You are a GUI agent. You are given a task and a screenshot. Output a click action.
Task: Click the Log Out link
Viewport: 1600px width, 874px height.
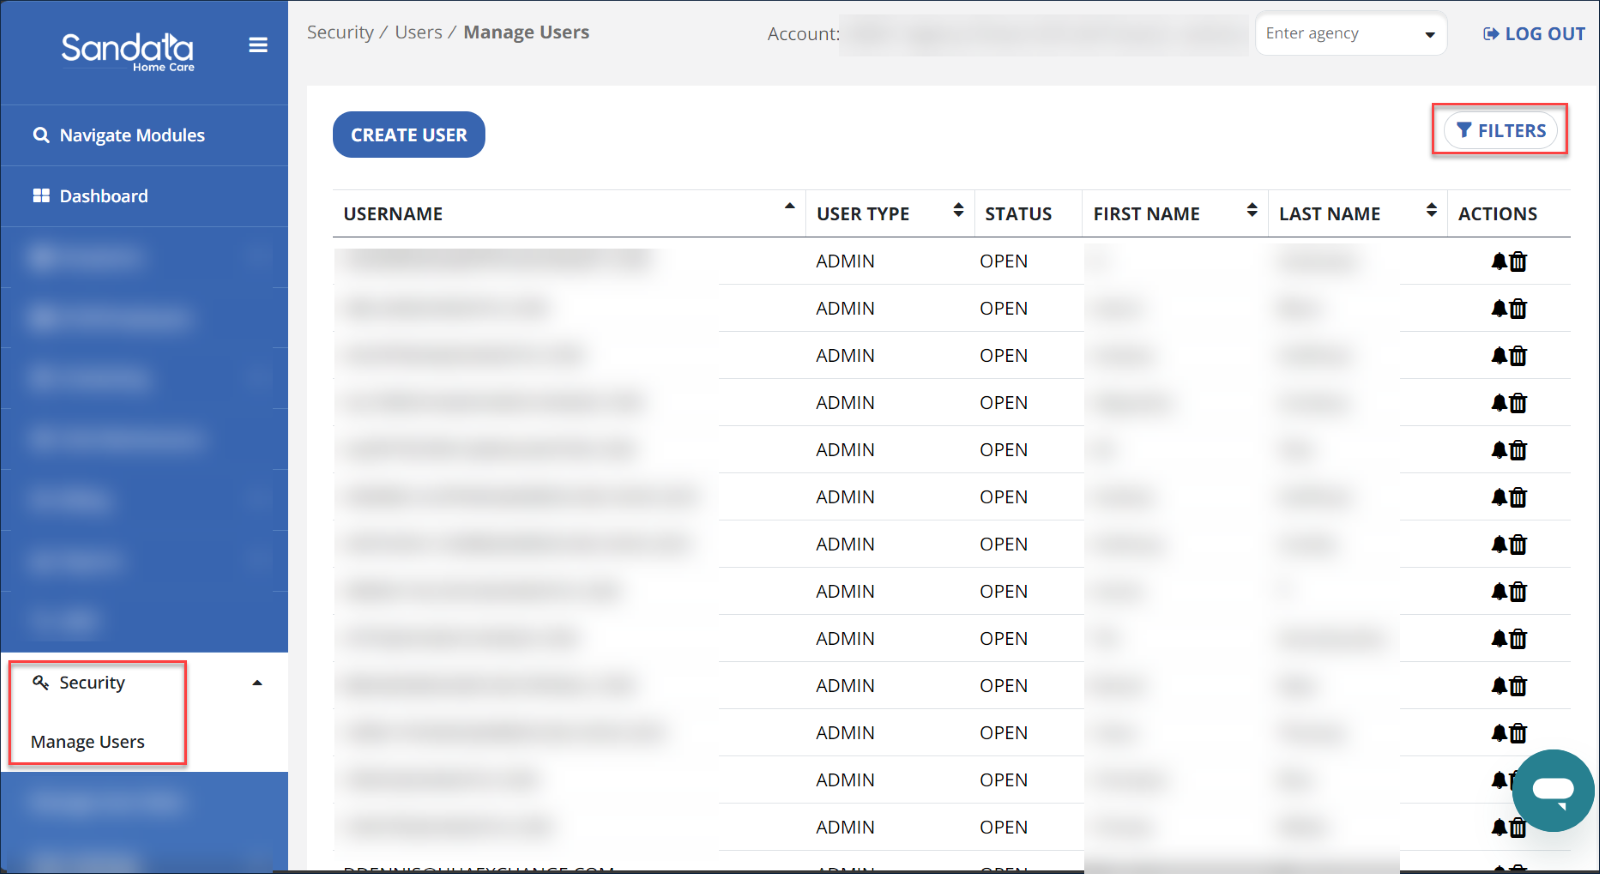[1534, 34]
